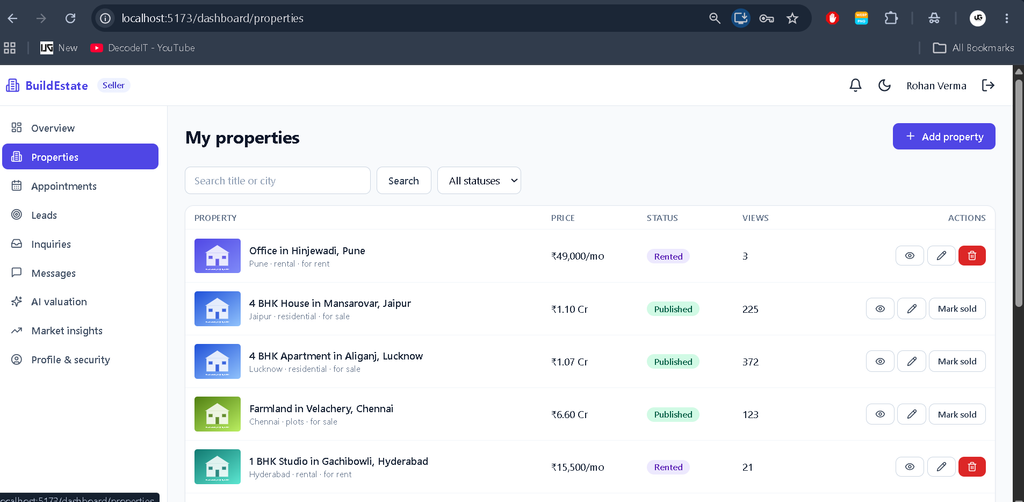Mark the Mansarovar, Jaipur house sold
The height and width of the screenshot is (502, 1024).
957,309
